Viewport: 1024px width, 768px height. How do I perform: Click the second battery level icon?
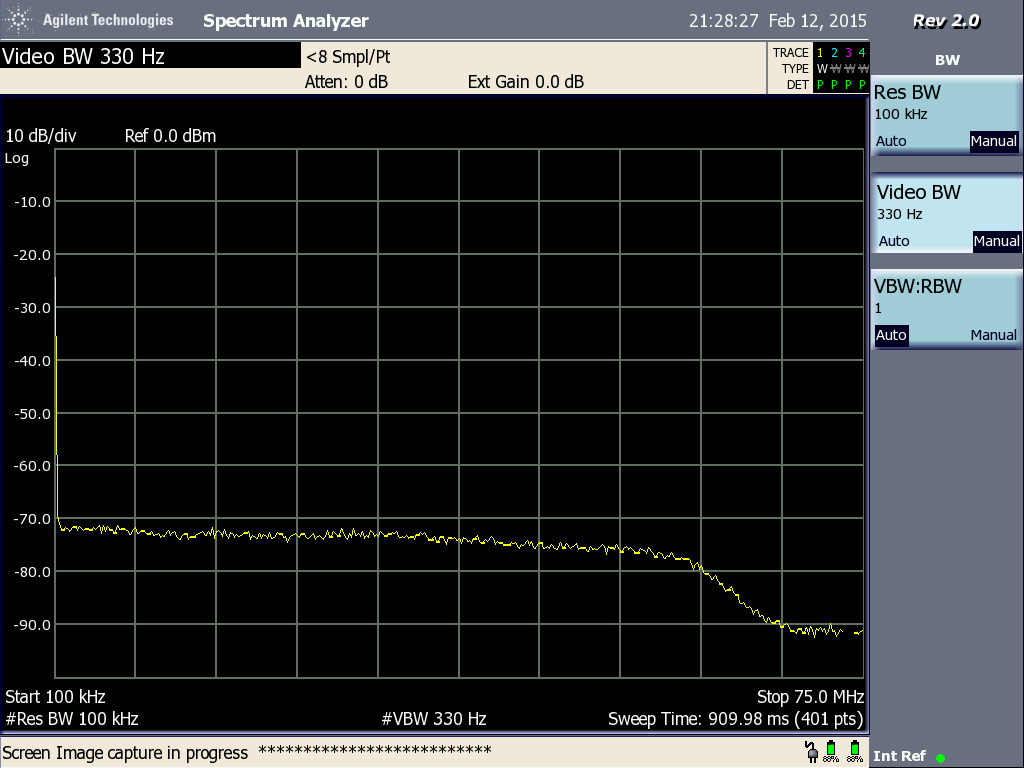pyautogui.click(x=855, y=752)
